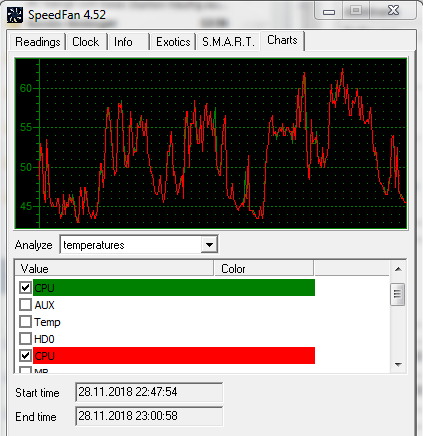Click the Temp label in the list
Image resolution: width=423 pixels, height=436 pixels.
click(47, 322)
